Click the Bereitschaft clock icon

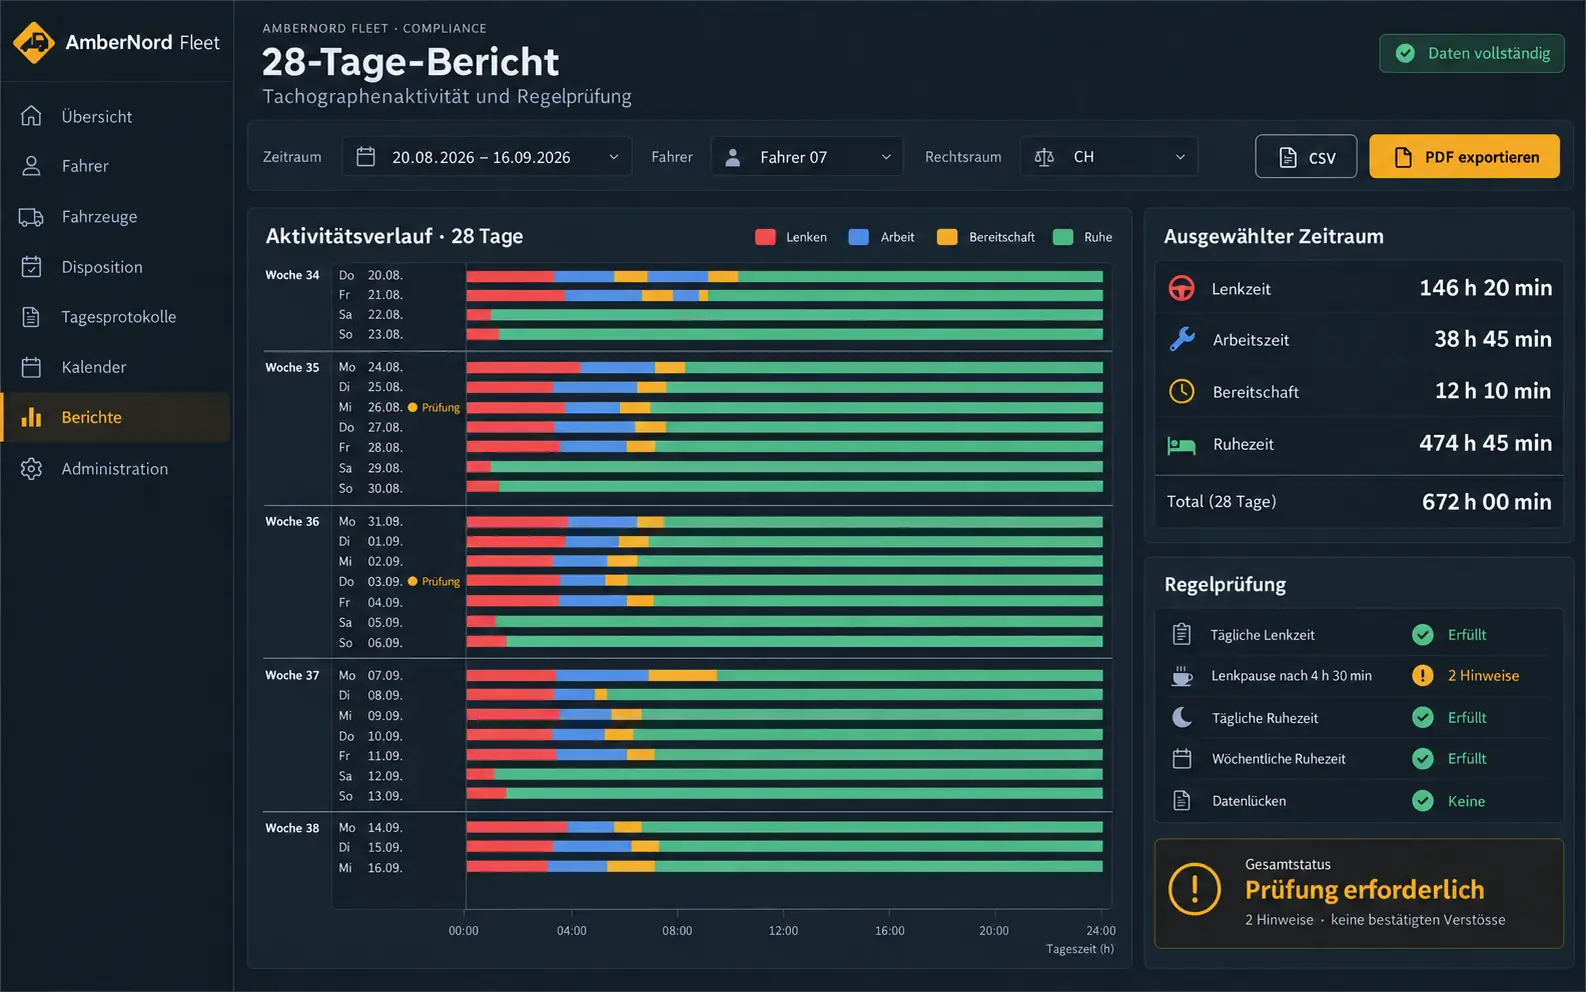pyautogui.click(x=1182, y=391)
